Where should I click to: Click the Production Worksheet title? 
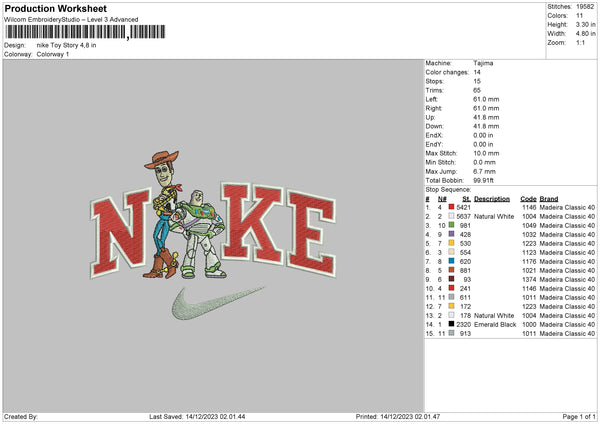56,8
